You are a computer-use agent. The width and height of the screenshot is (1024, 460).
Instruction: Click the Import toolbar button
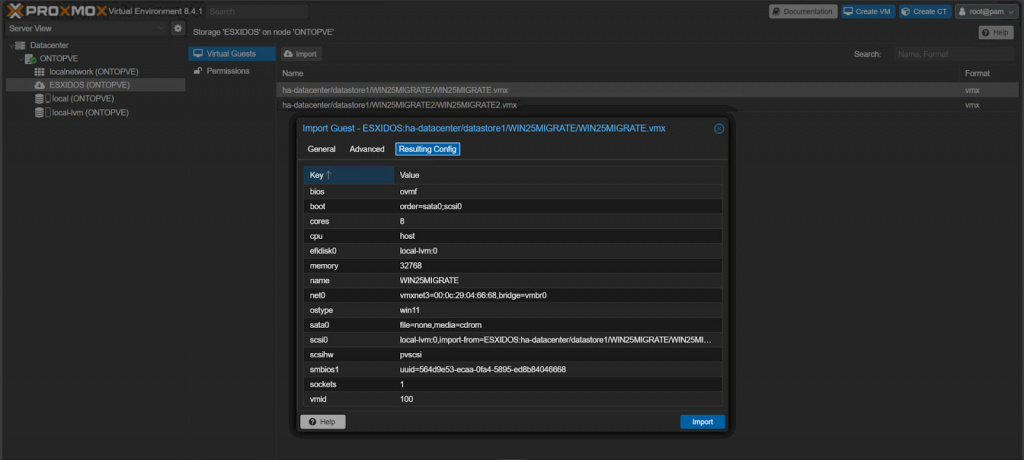pyautogui.click(x=300, y=54)
